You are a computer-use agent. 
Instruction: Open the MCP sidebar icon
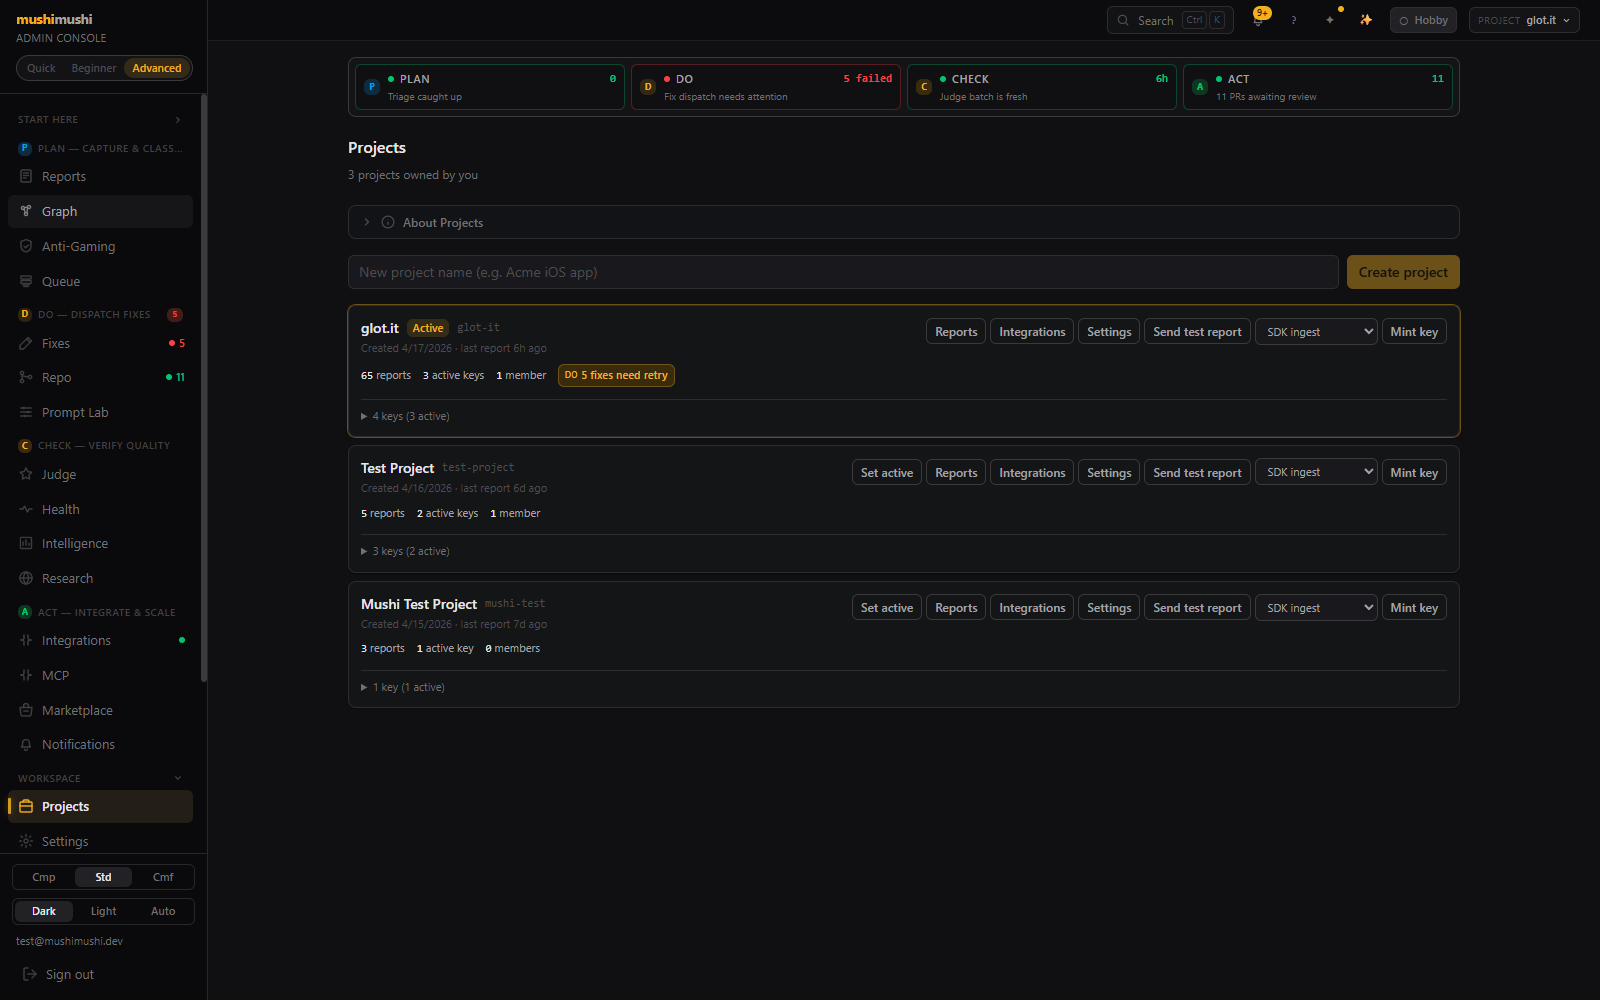pos(26,675)
